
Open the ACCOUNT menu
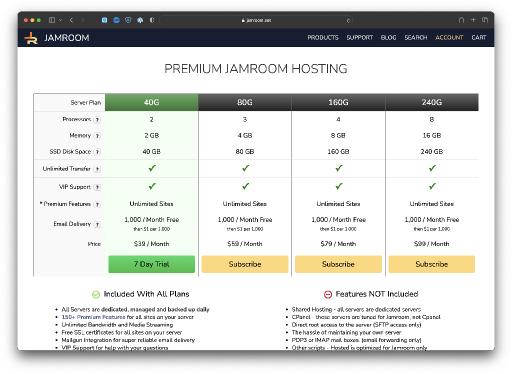[449, 37]
